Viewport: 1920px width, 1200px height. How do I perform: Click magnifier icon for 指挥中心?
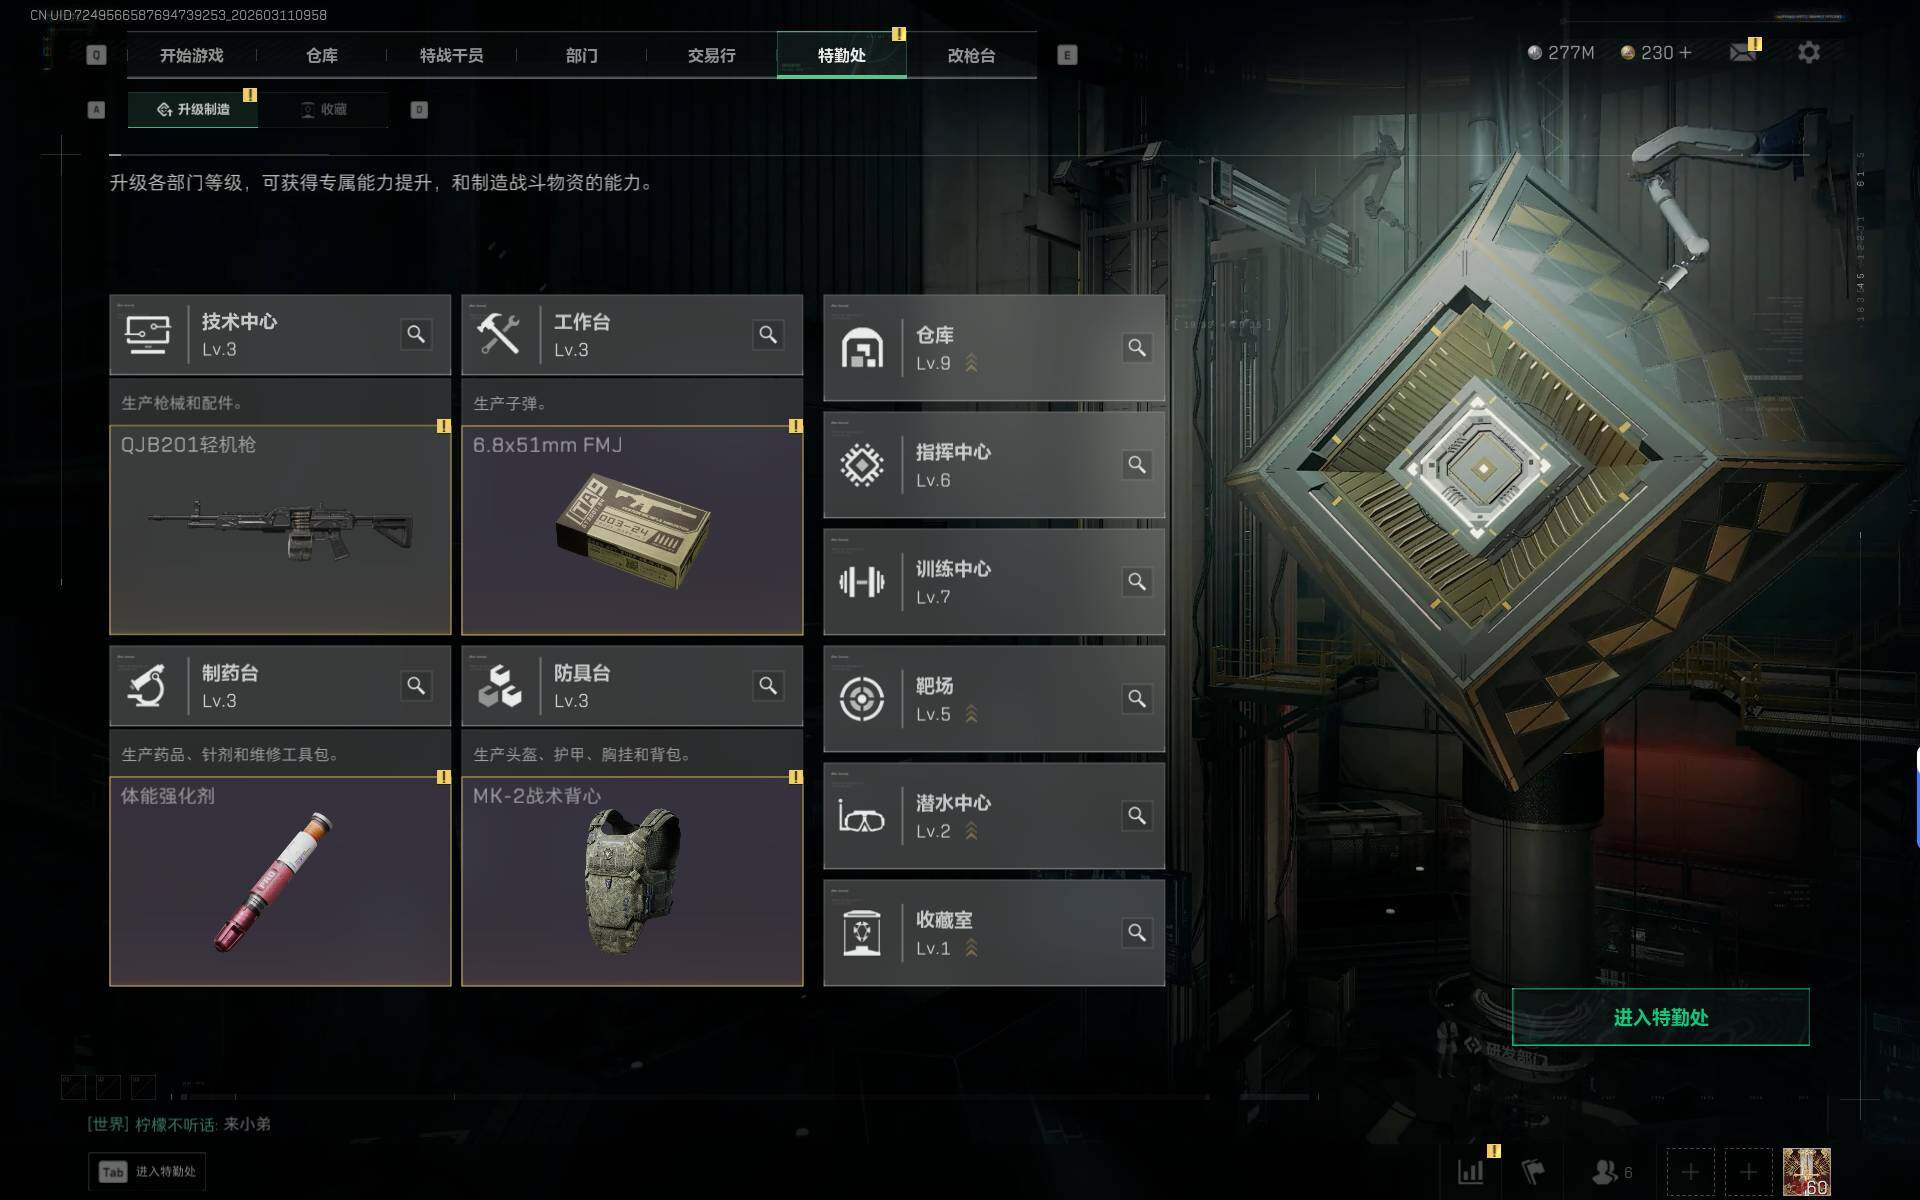pyautogui.click(x=1137, y=464)
